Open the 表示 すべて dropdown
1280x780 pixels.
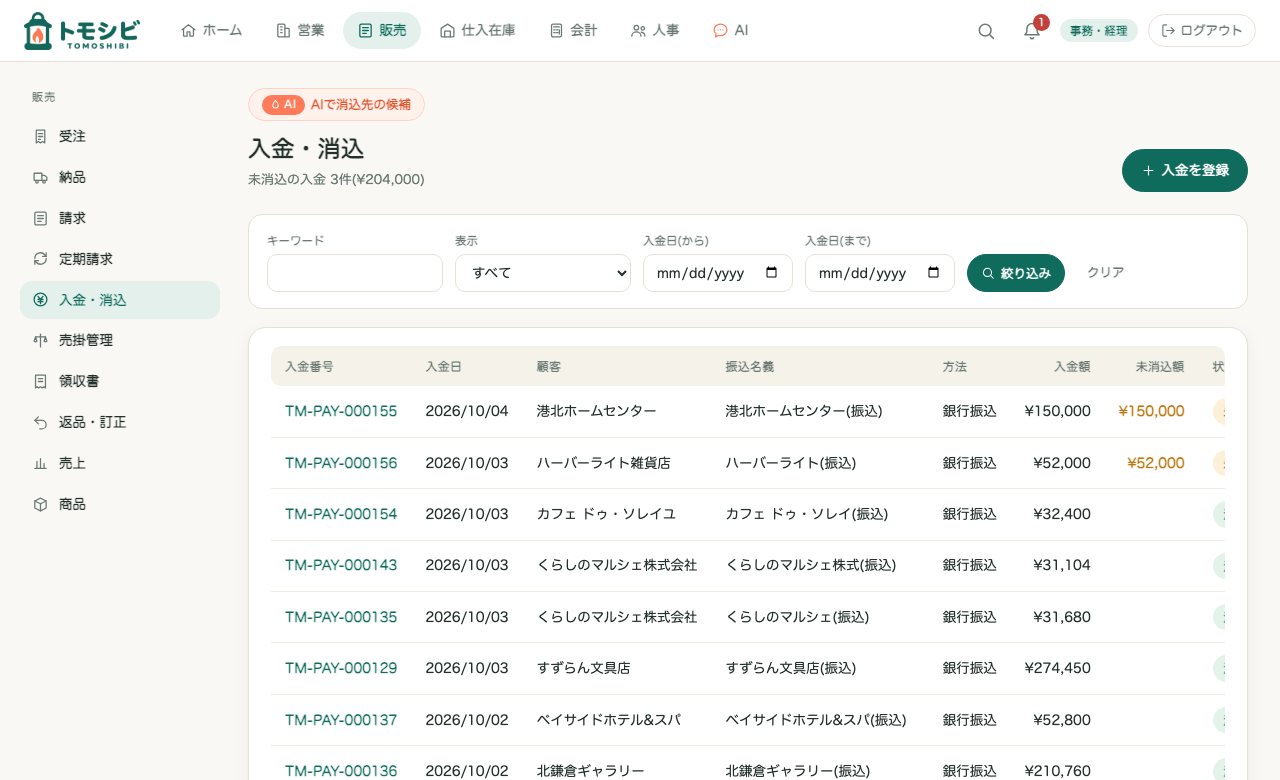click(x=543, y=273)
